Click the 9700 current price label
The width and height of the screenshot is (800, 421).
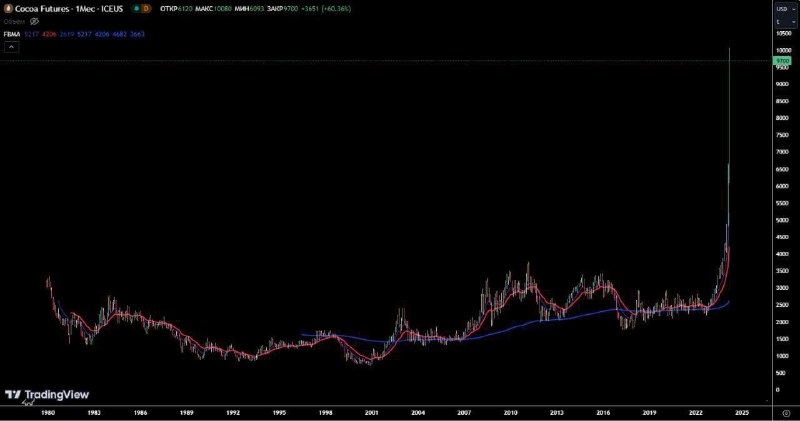(782, 61)
